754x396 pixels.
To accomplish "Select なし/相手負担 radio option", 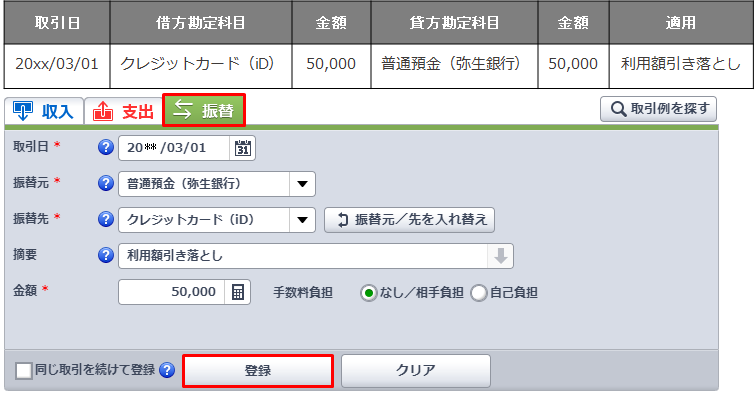I will pyautogui.click(x=368, y=293).
